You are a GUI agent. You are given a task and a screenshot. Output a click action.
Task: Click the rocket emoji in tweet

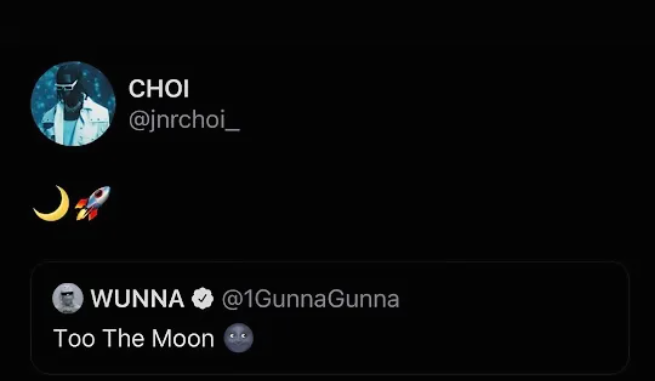click(x=93, y=203)
